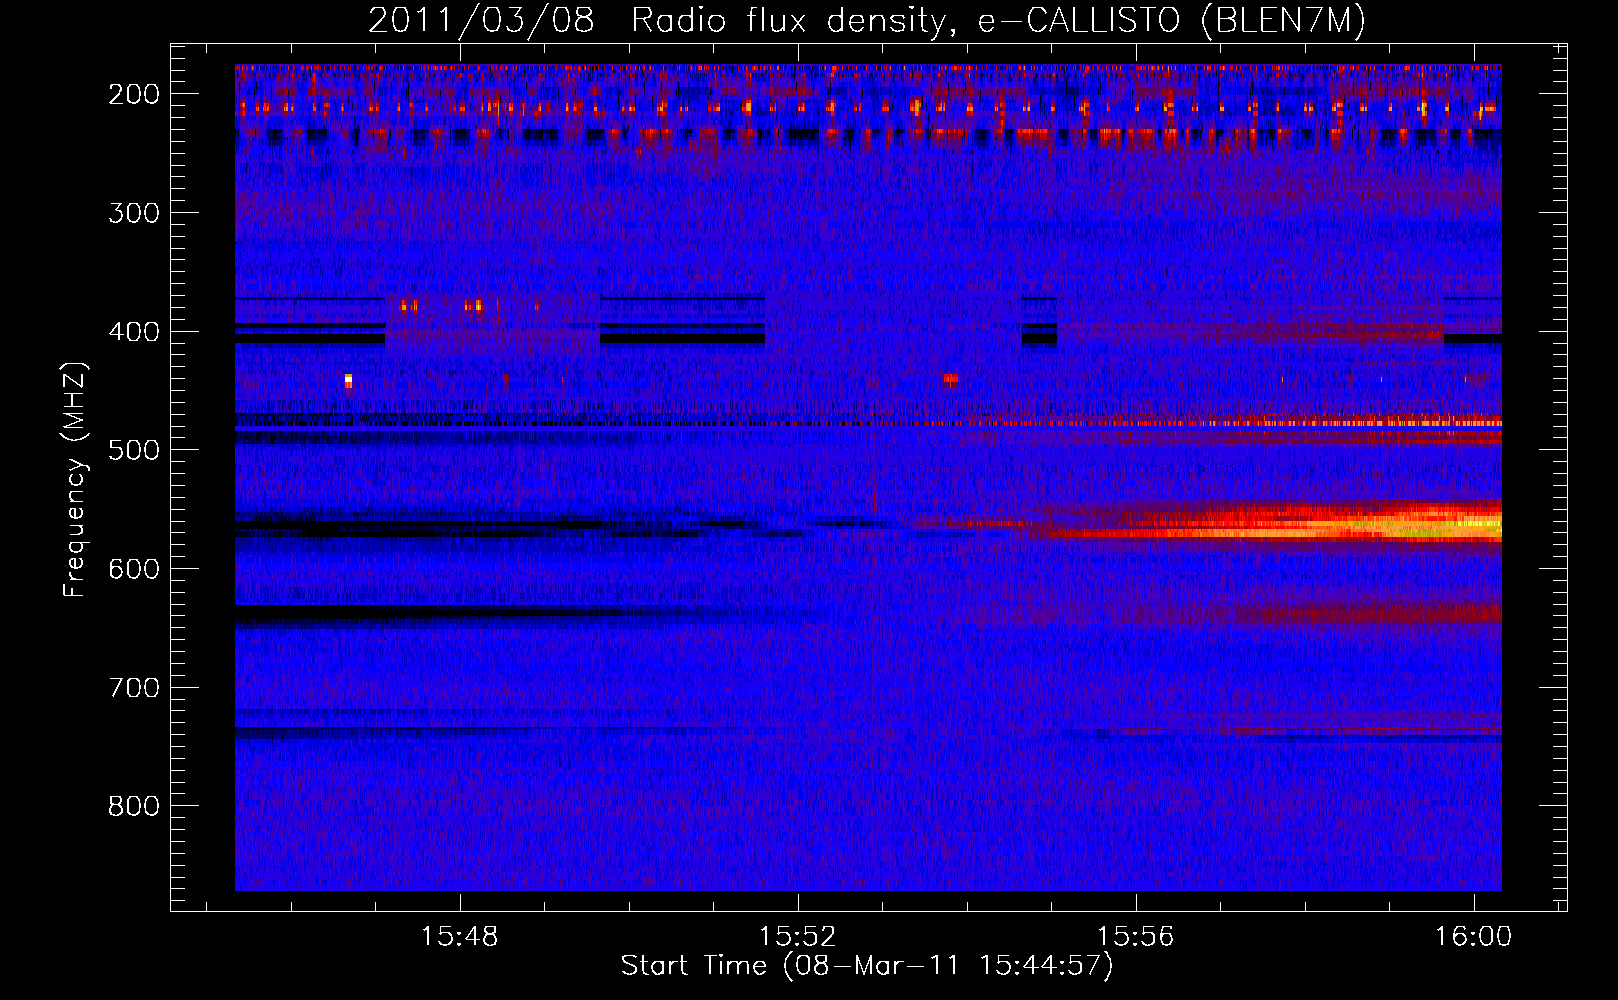The width and height of the screenshot is (1618, 1000).
Task: Click the 15:48 time tick label
Action: point(460,937)
